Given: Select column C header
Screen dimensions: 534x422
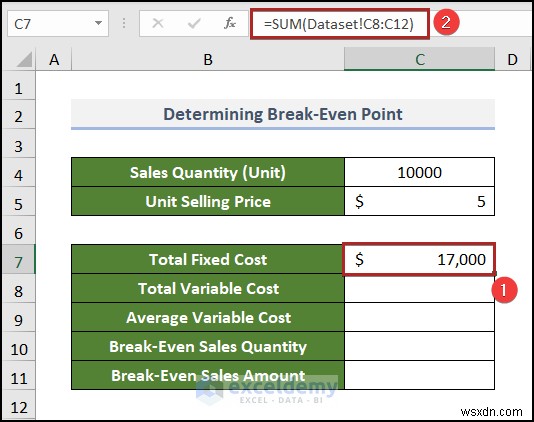Looking at the screenshot, I should [420, 60].
